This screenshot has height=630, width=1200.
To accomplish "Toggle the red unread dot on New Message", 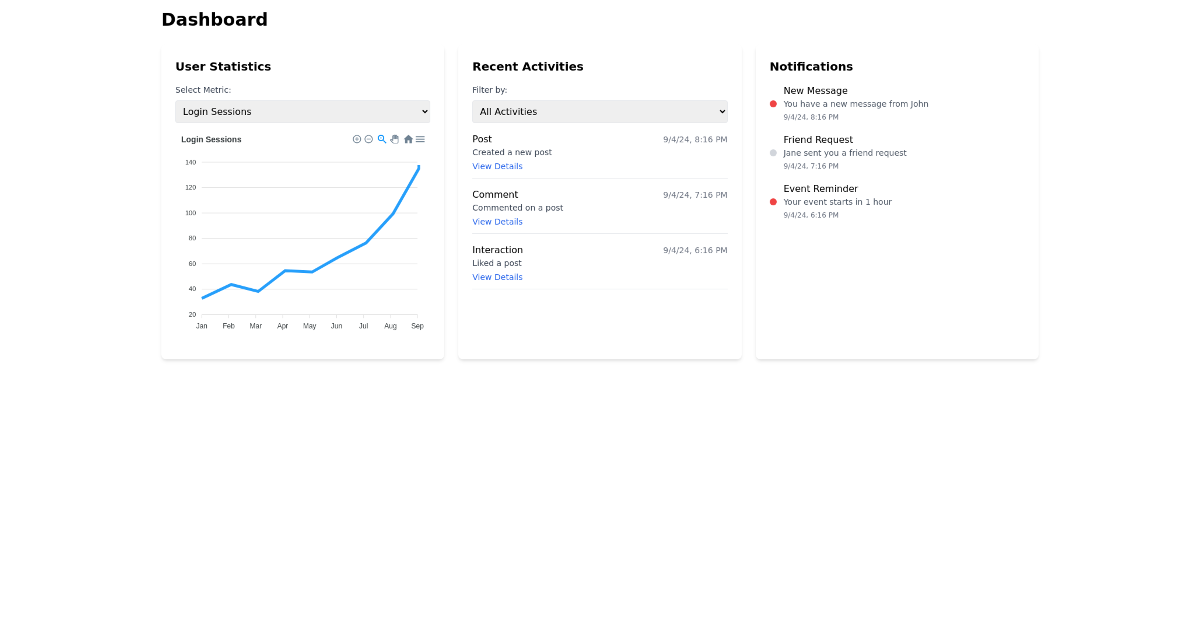I will [x=772, y=103].
